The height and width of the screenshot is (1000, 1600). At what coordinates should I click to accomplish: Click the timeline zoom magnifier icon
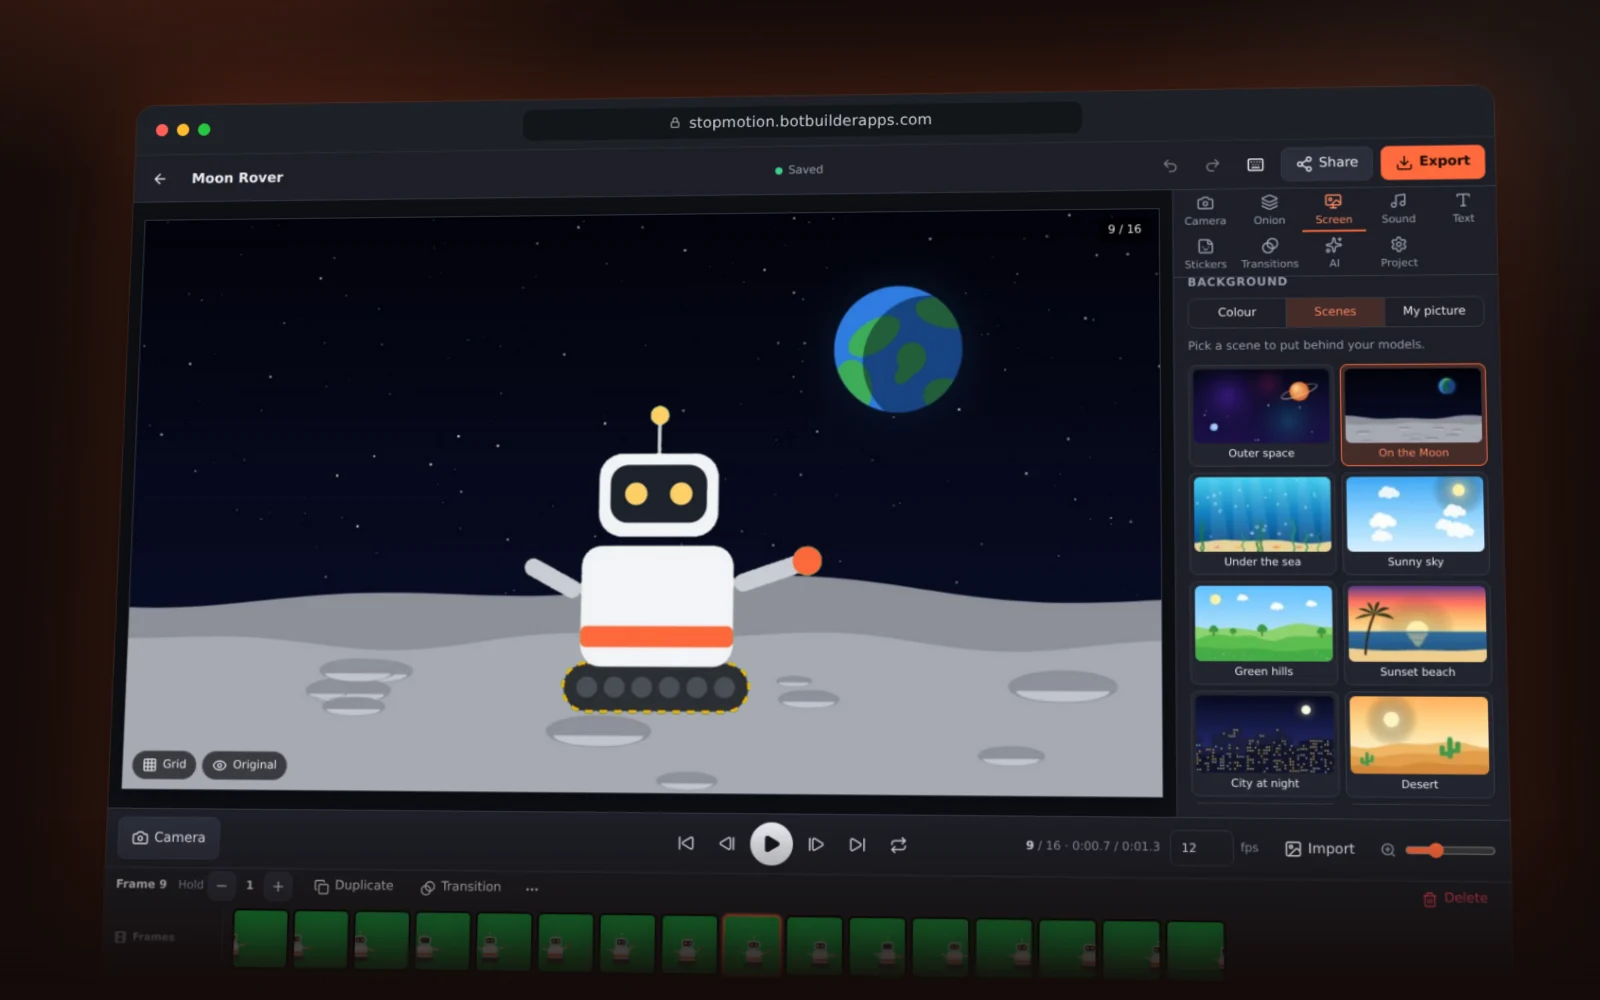(x=1388, y=850)
